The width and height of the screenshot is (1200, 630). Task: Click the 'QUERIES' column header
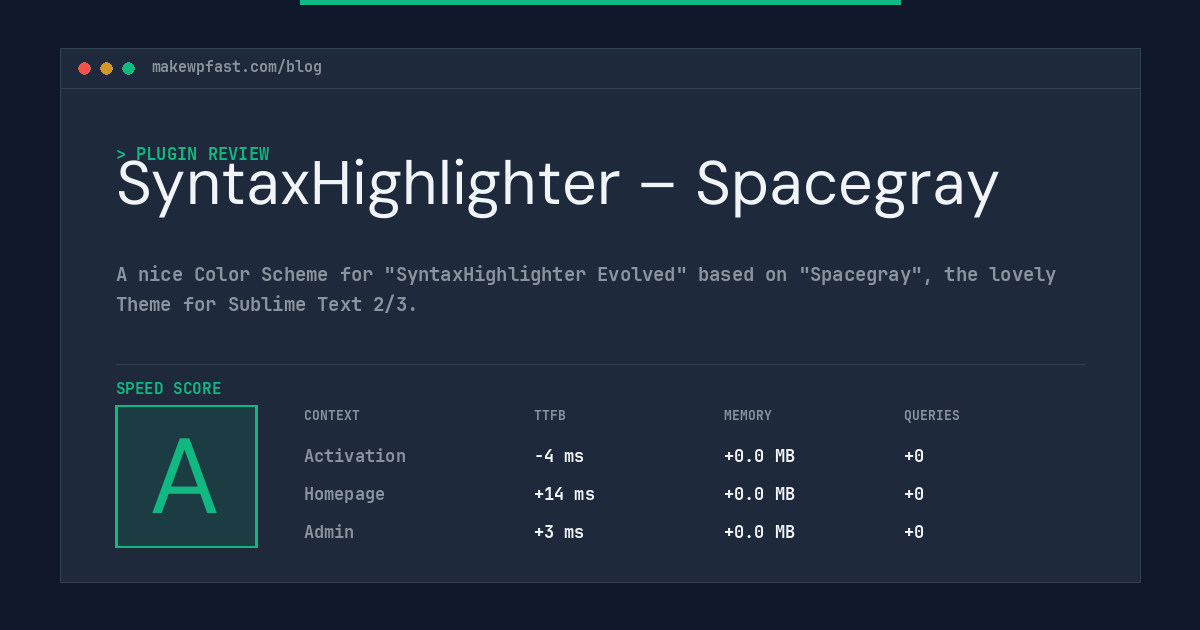(932, 416)
